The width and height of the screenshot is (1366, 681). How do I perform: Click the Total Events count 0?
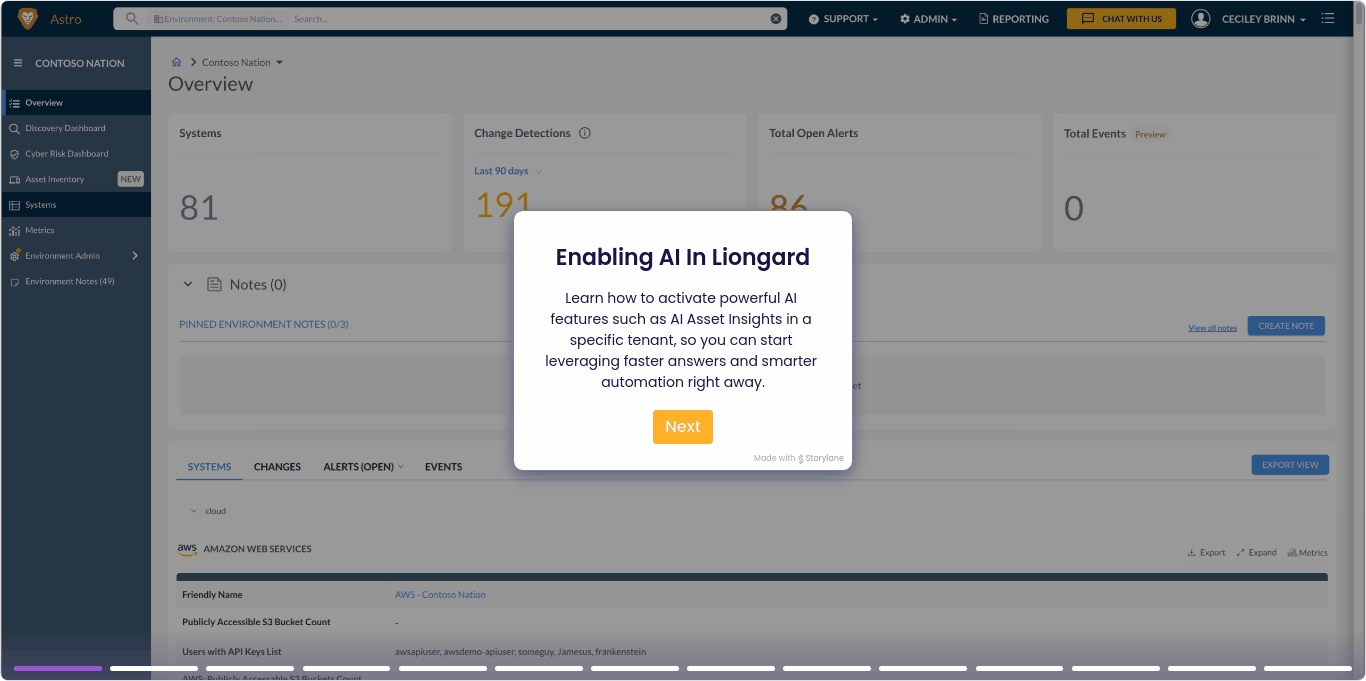click(x=1074, y=208)
